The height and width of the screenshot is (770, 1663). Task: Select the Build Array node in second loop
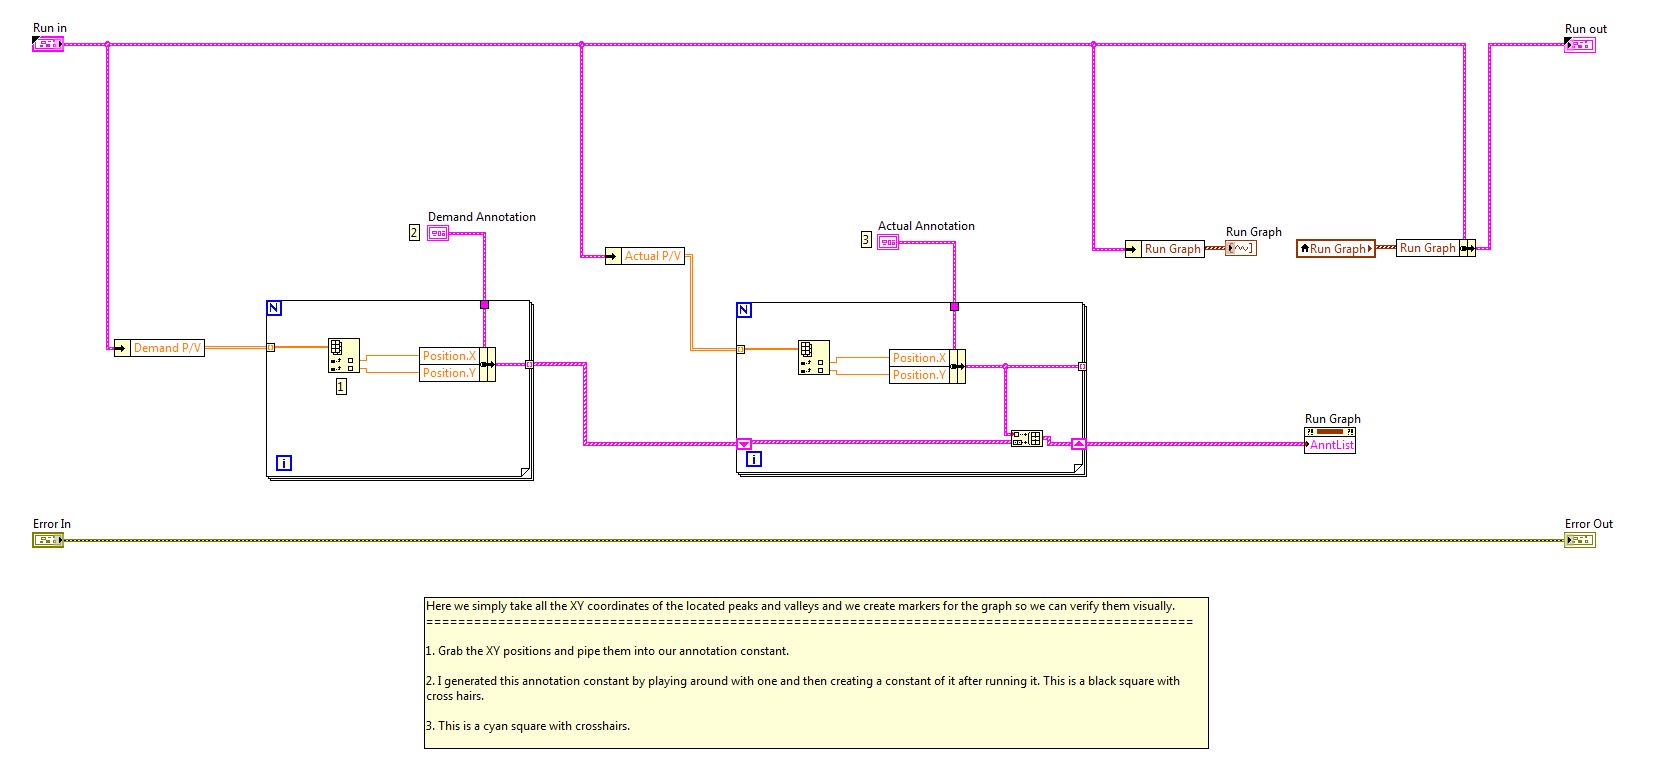click(1026, 438)
